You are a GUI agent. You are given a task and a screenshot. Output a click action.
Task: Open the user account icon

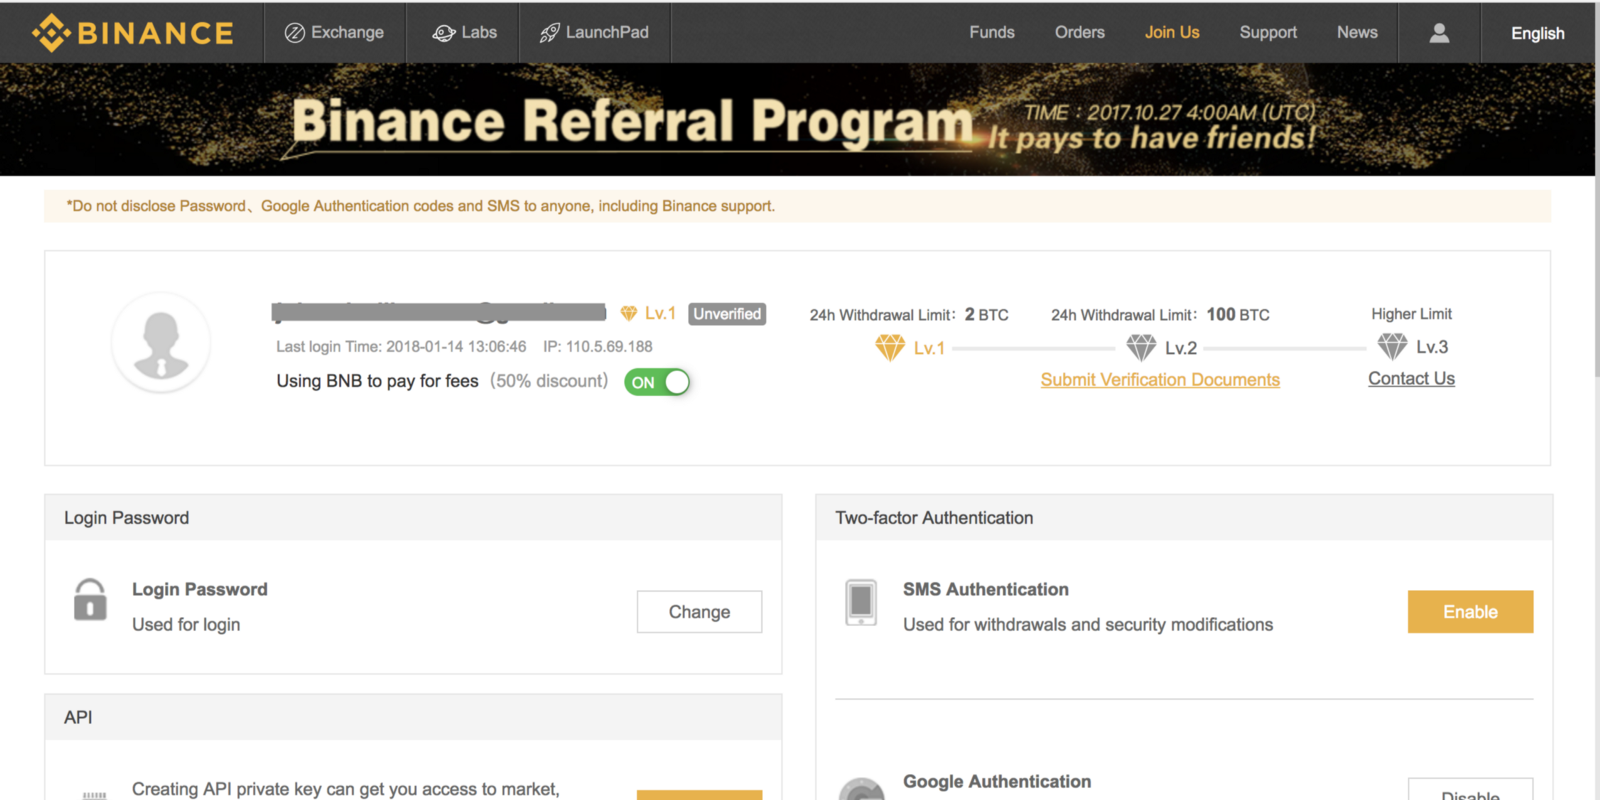point(1439,33)
